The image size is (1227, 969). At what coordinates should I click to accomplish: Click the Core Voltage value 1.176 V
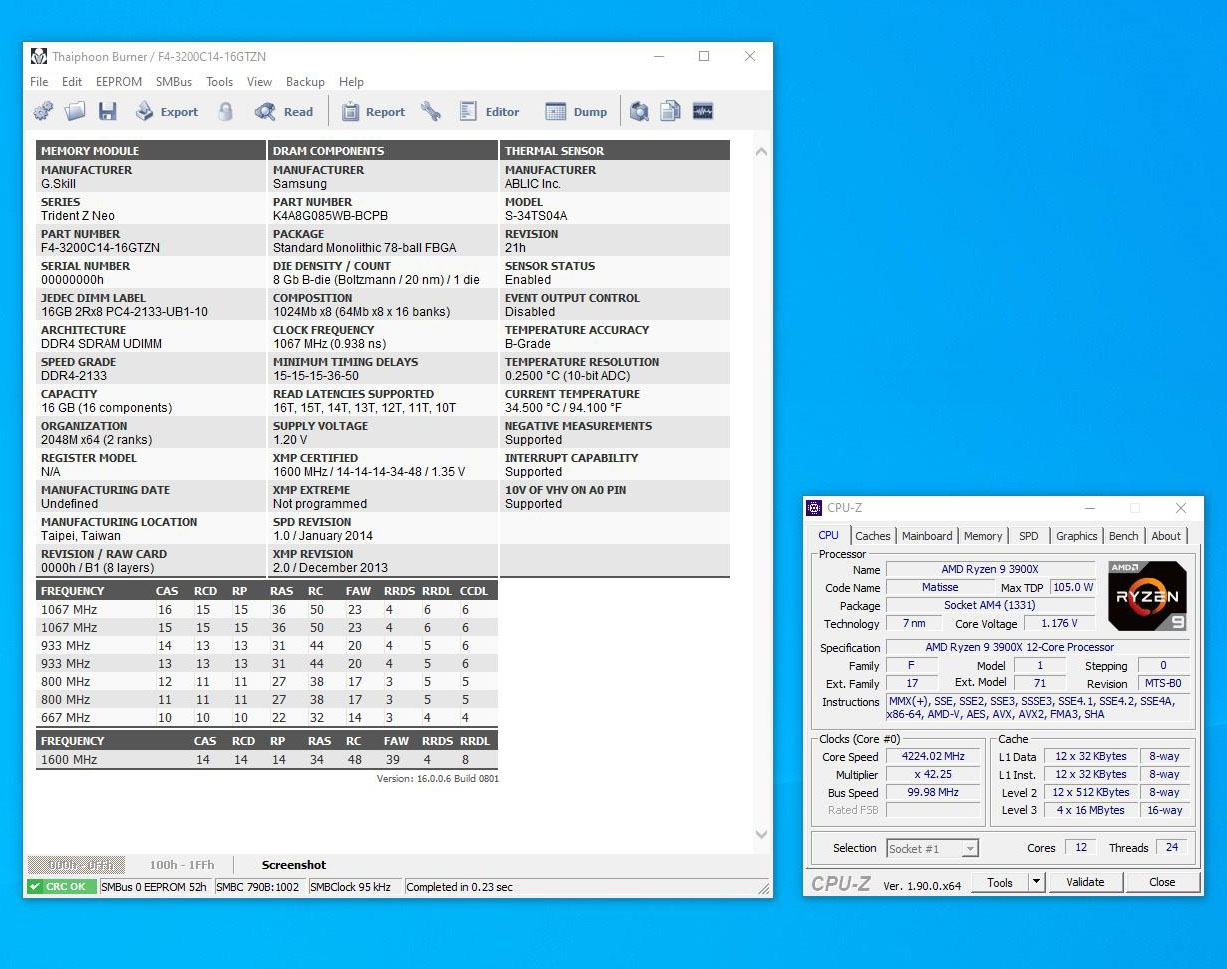(1059, 624)
